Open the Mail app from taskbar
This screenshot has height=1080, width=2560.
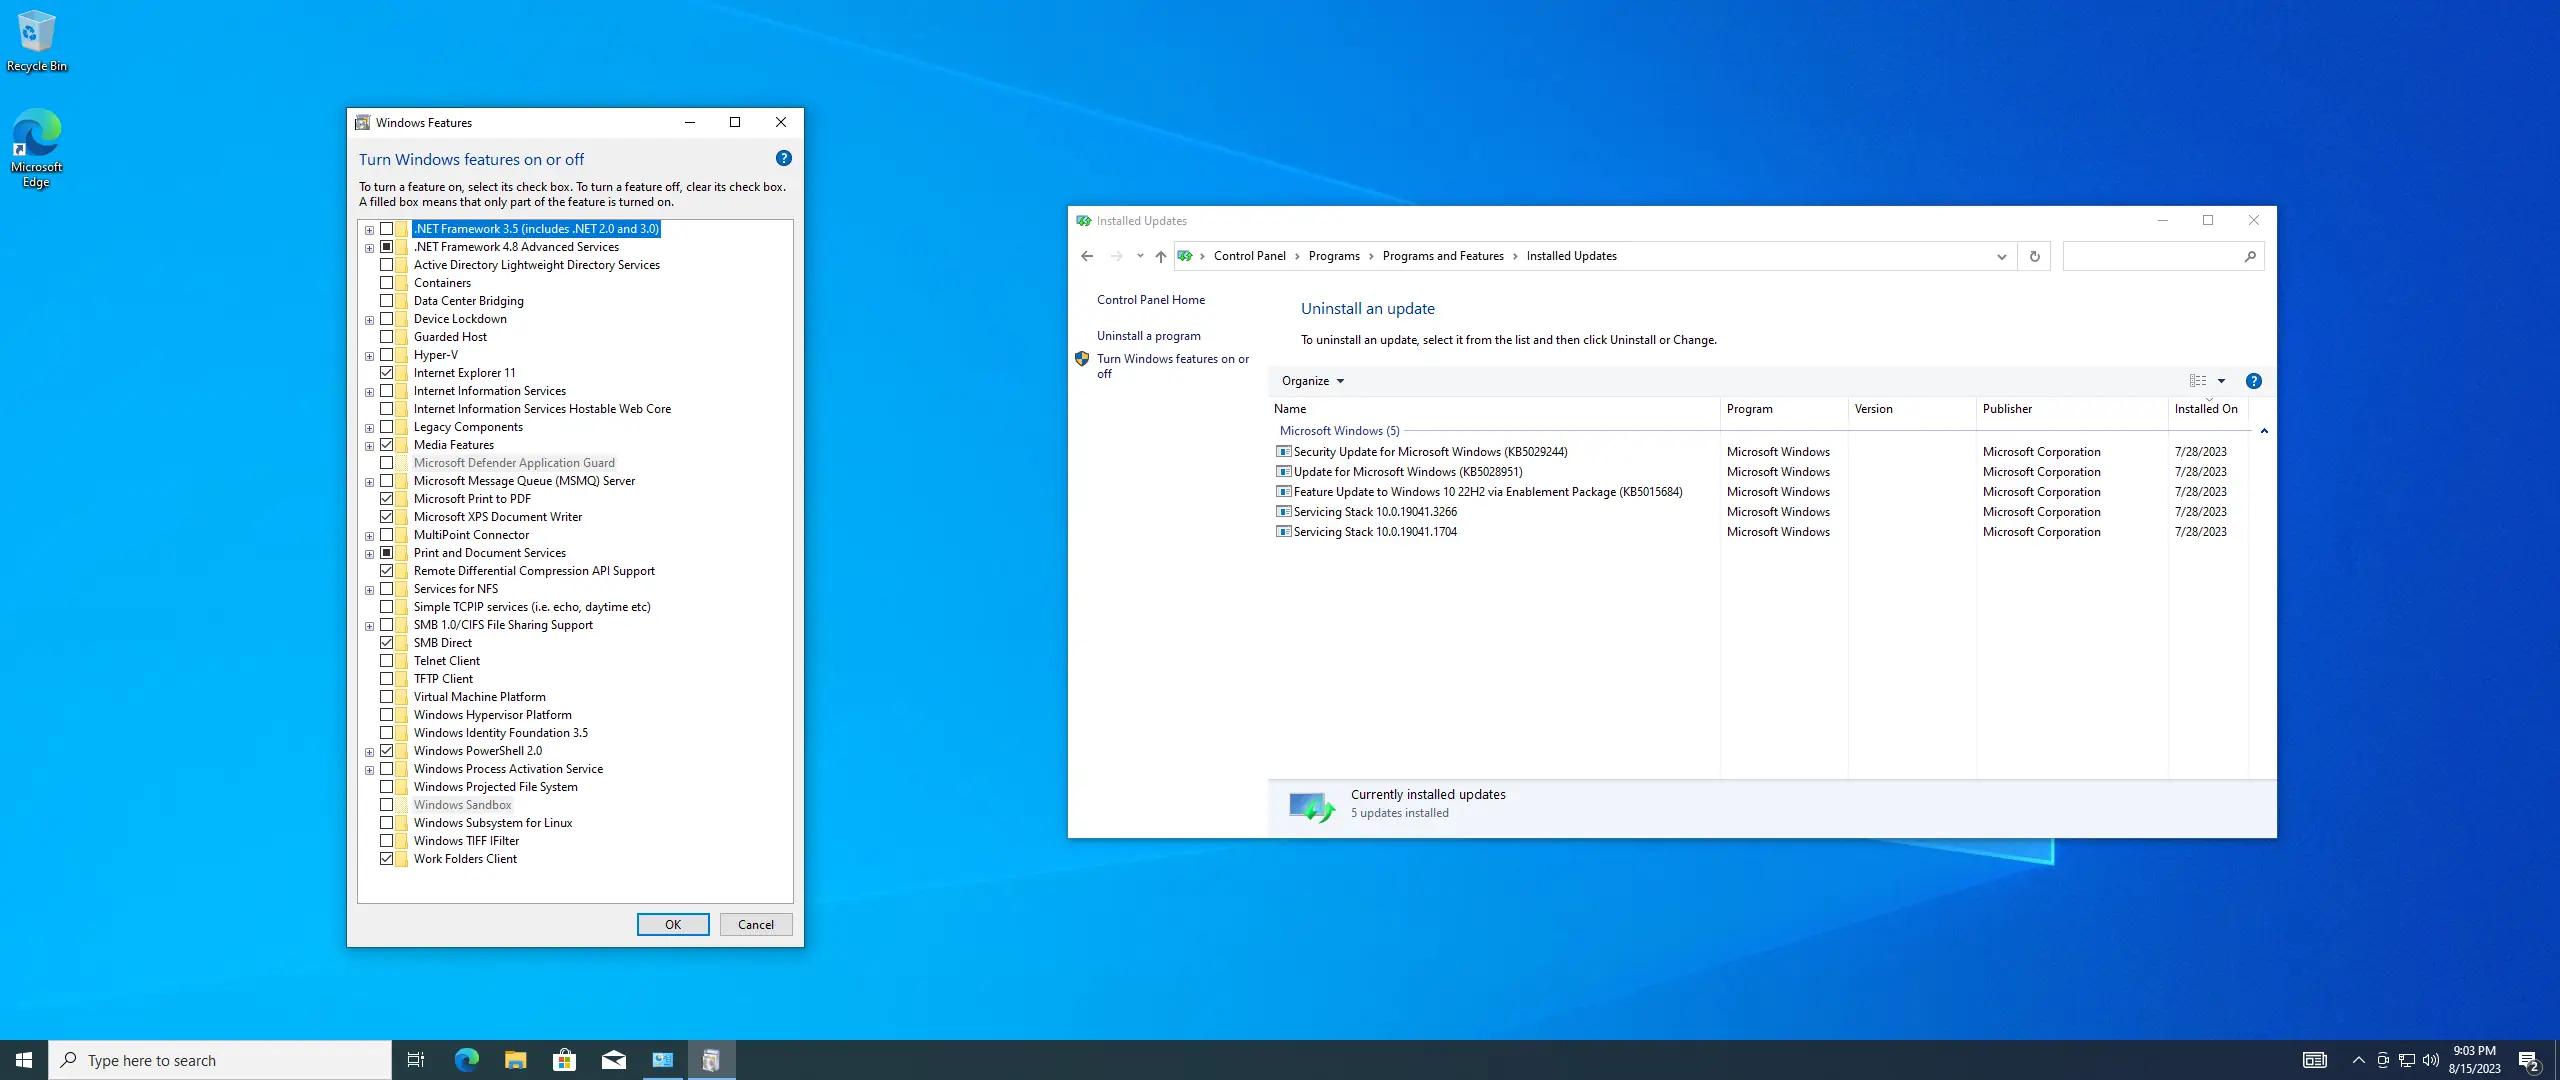tap(613, 1060)
